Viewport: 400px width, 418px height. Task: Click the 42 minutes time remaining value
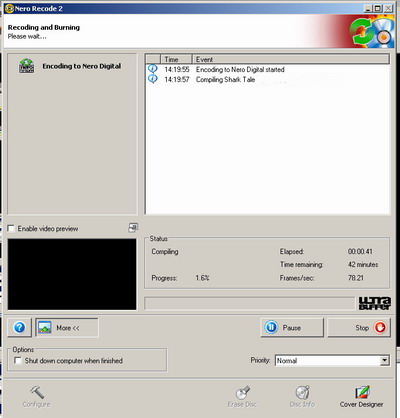pyautogui.click(x=363, y=265)
